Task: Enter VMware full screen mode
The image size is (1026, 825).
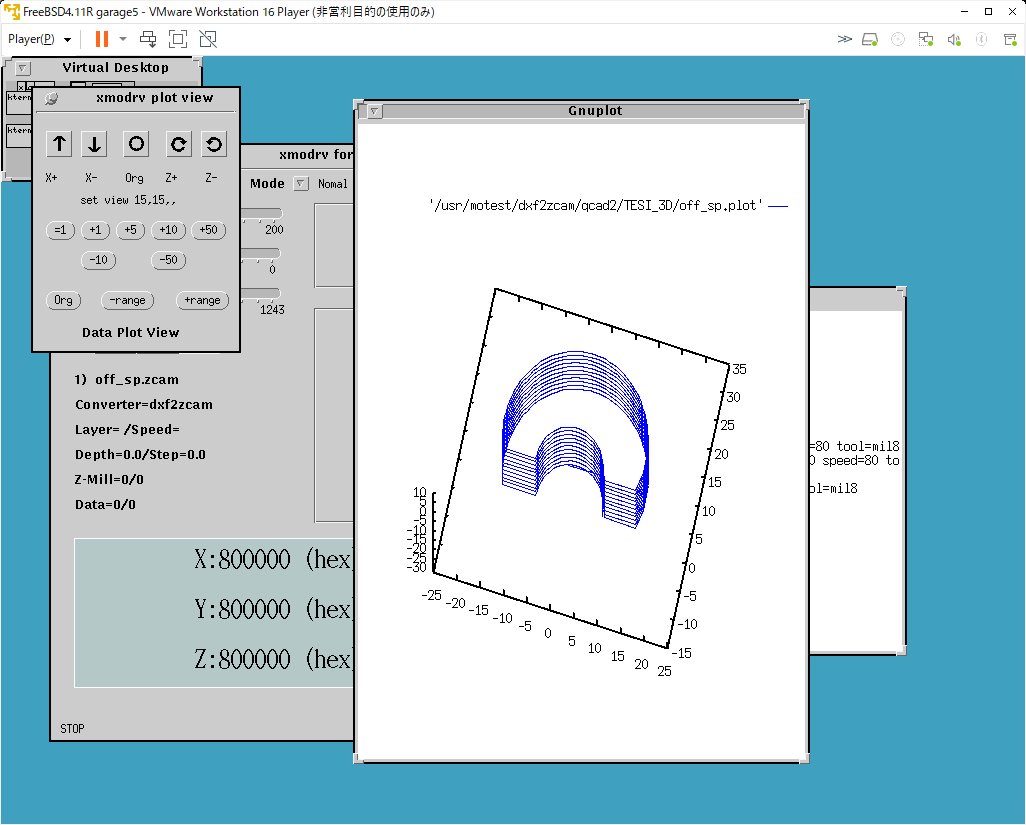Action: pos(178,39)
